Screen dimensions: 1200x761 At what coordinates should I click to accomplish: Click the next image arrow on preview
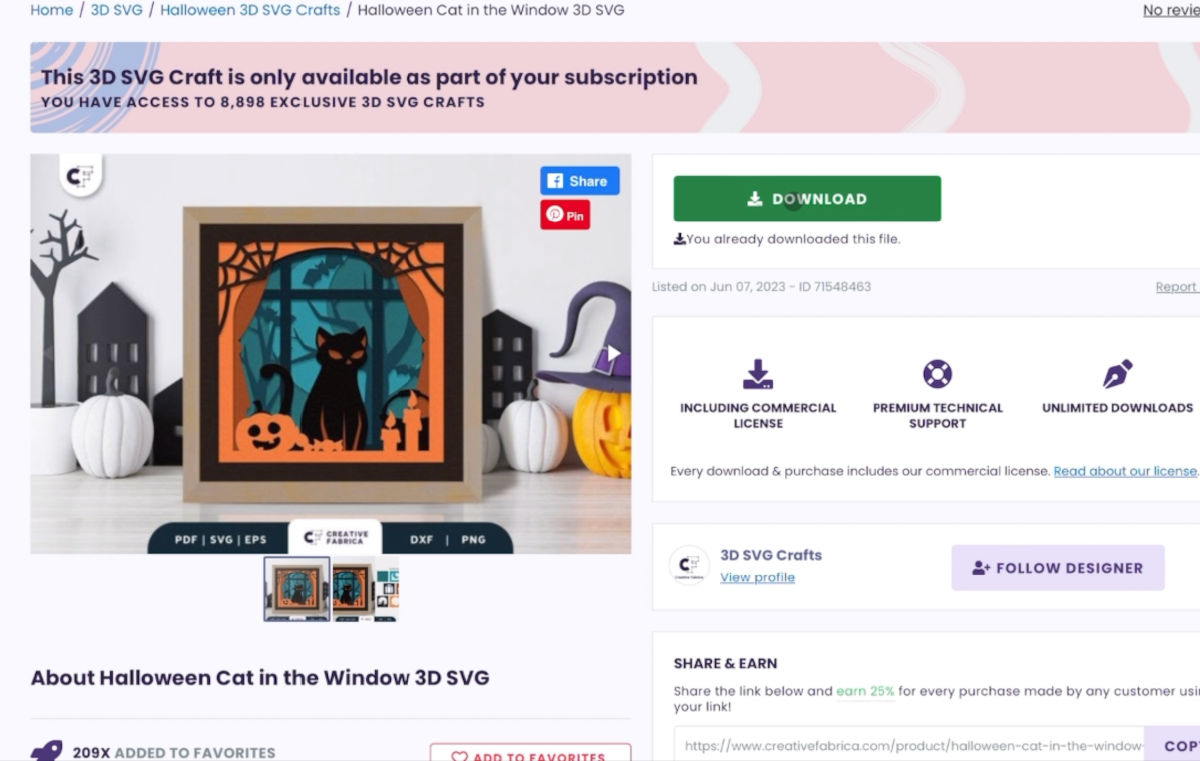(614, 353)
